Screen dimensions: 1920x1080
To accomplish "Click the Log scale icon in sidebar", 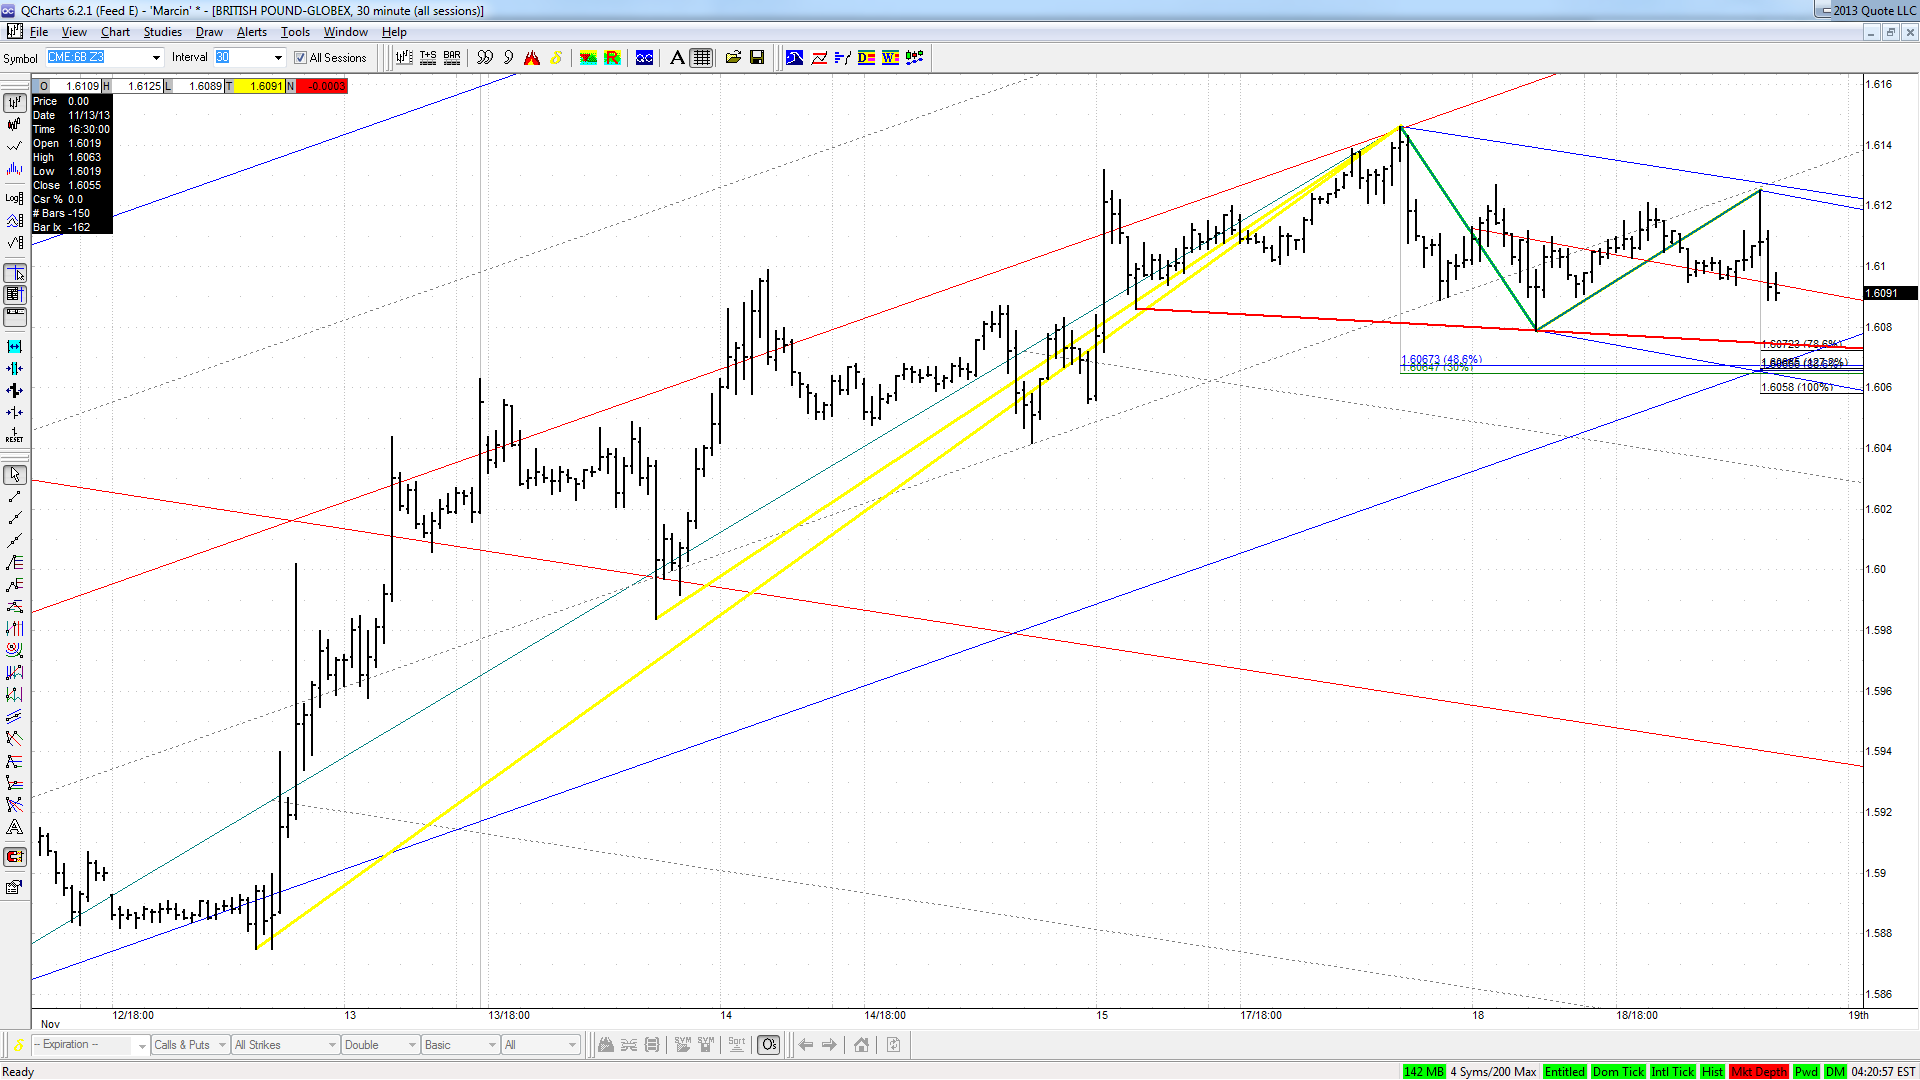I will pyautogui.click(x=15, y=198).
